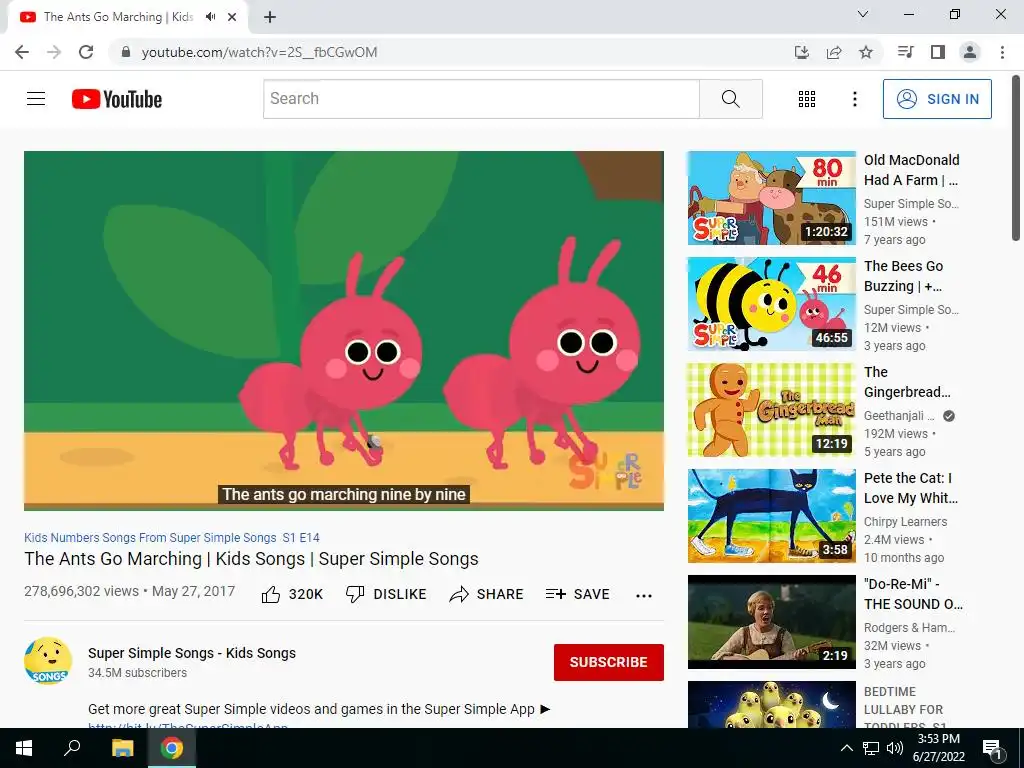Like the video with 320K thumbs-up

click(x=292, y=594)
